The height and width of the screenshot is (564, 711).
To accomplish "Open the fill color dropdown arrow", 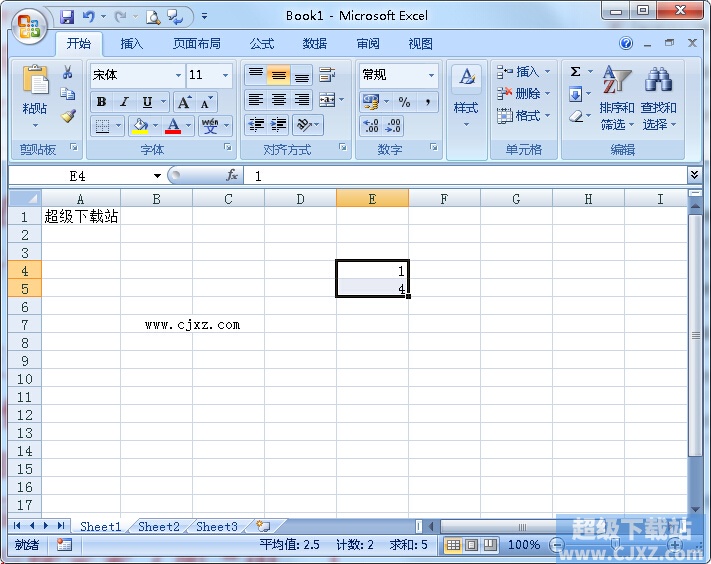I will [x=156, y=126].
